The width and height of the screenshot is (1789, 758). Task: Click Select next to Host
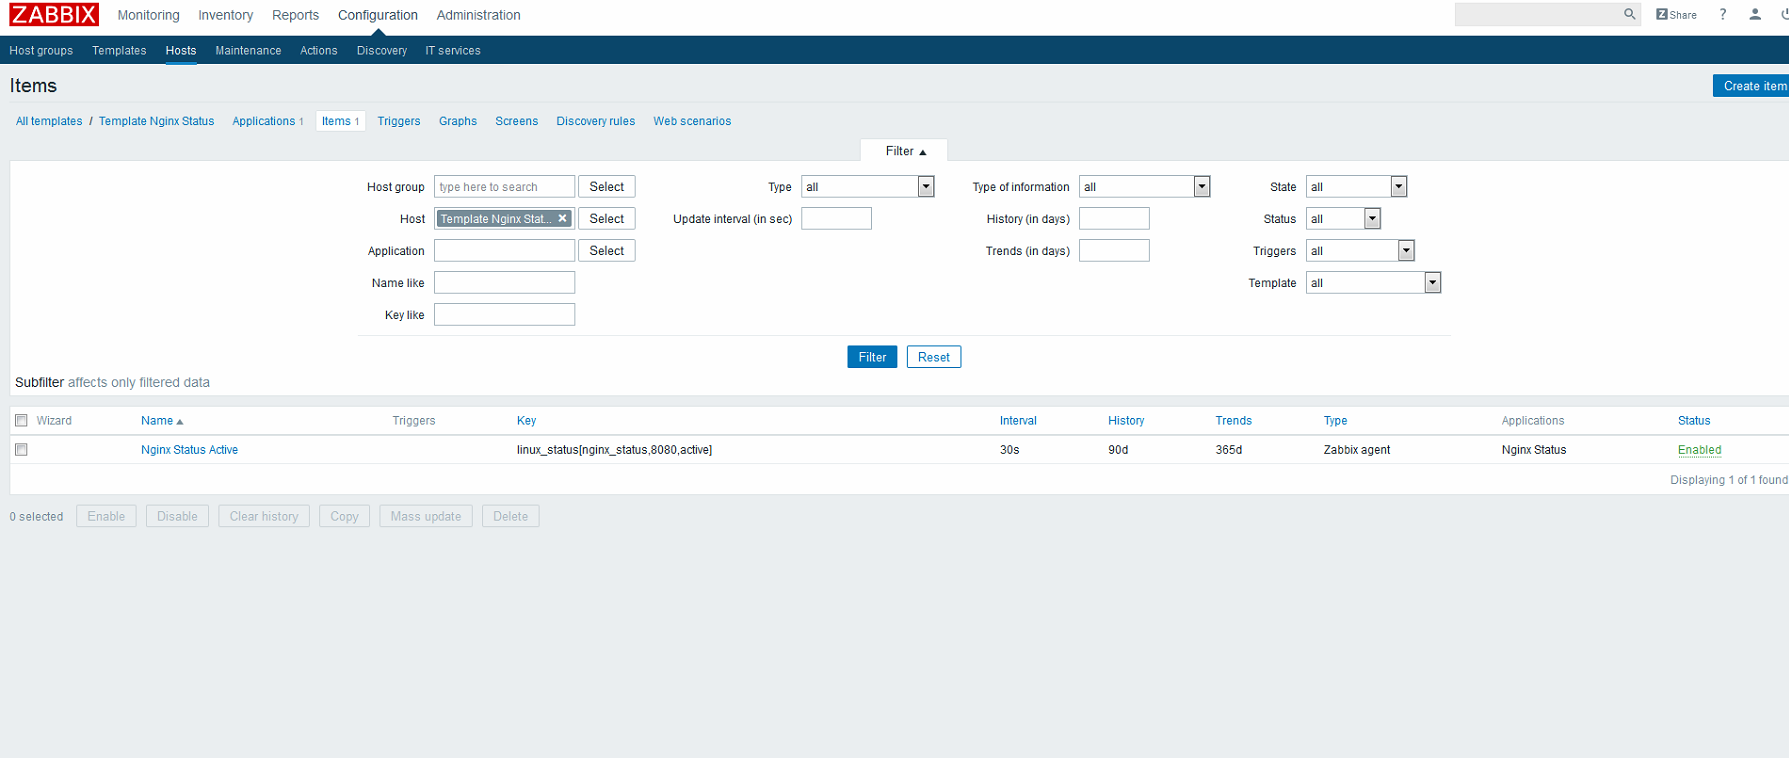click(x=607, y=219)
